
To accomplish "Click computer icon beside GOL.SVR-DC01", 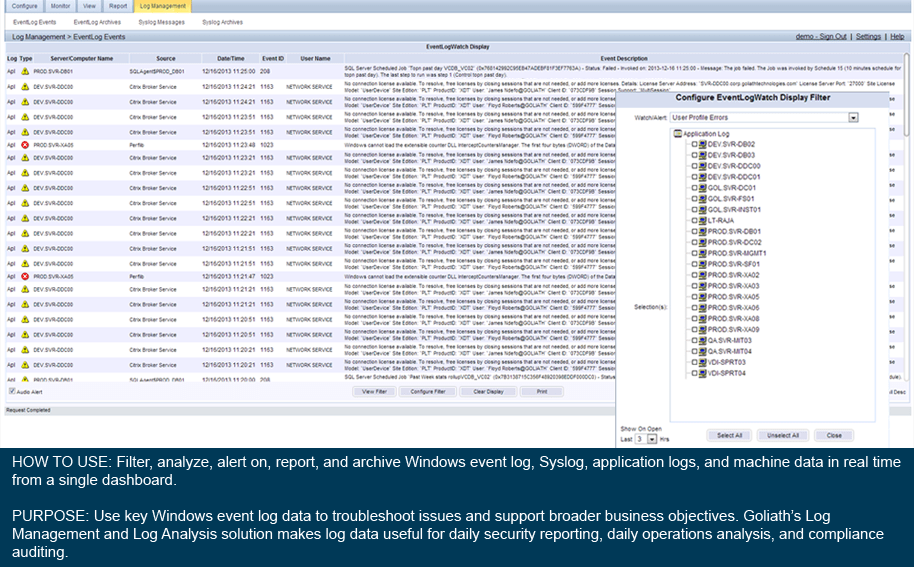I will click(x=702, y=188).
